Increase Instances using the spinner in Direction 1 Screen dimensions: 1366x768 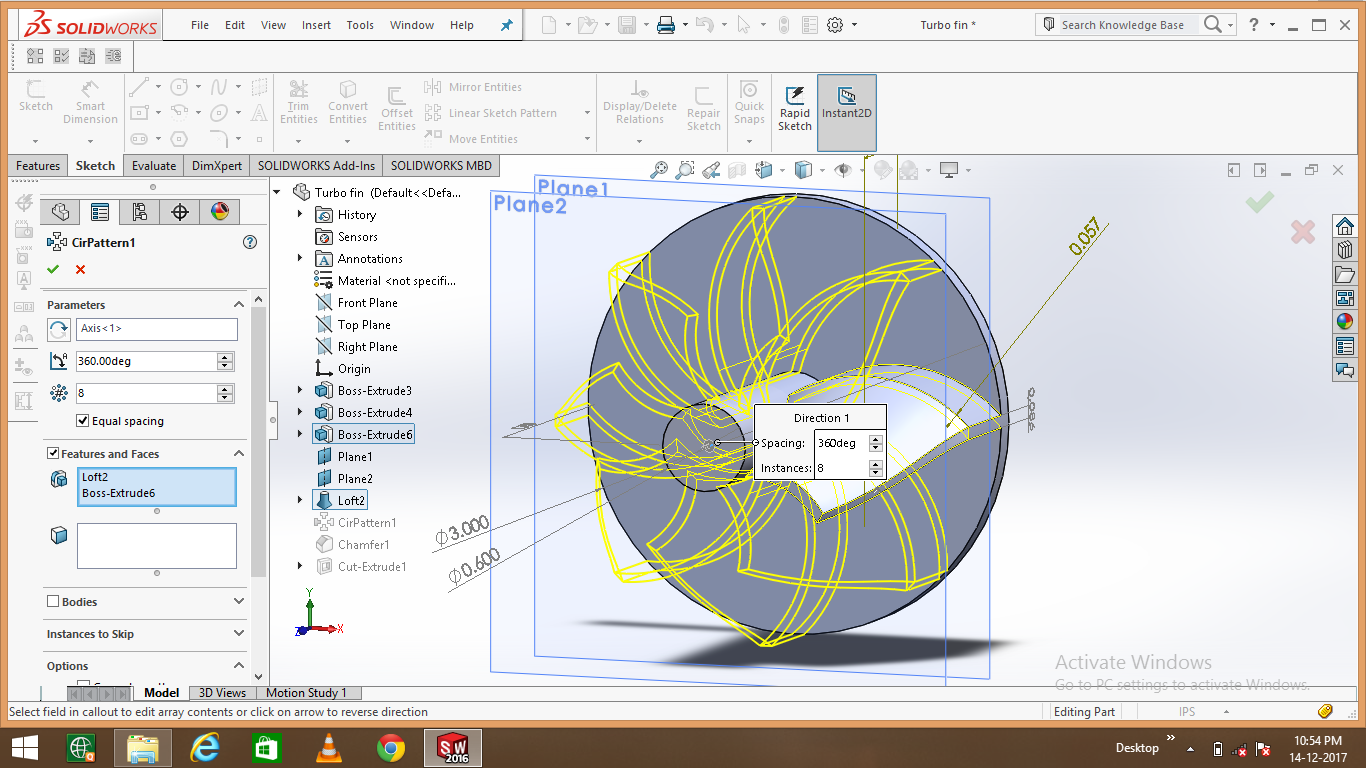tap(875, 463)
